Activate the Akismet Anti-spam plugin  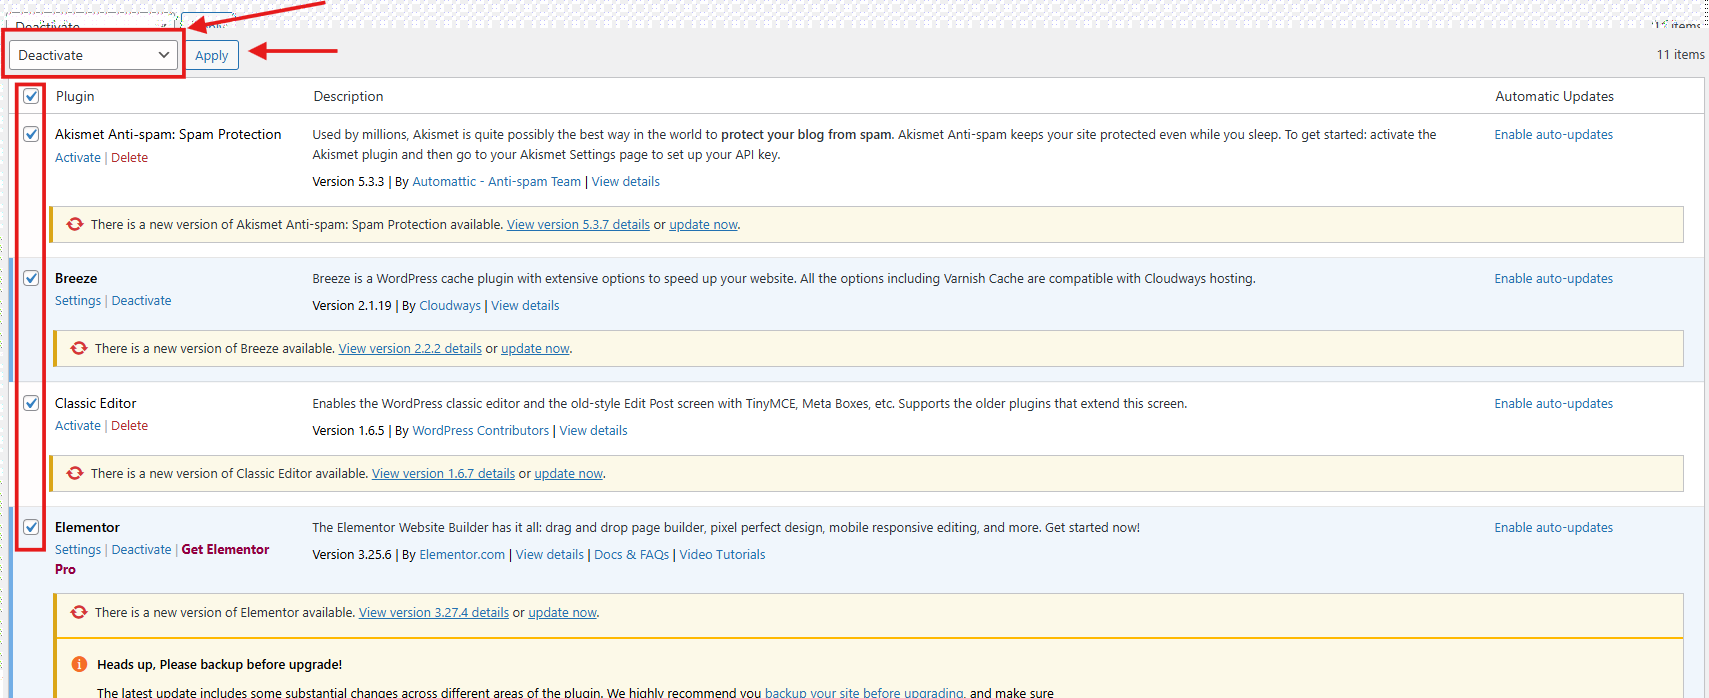(x=78, y=157)
